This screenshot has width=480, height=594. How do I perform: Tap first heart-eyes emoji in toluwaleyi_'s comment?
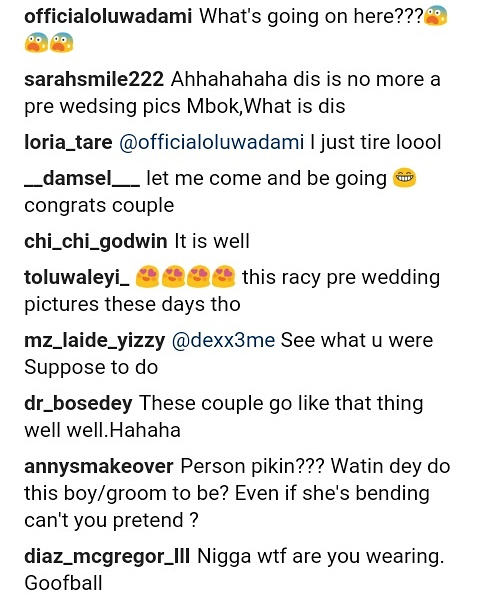coord(147,277)
